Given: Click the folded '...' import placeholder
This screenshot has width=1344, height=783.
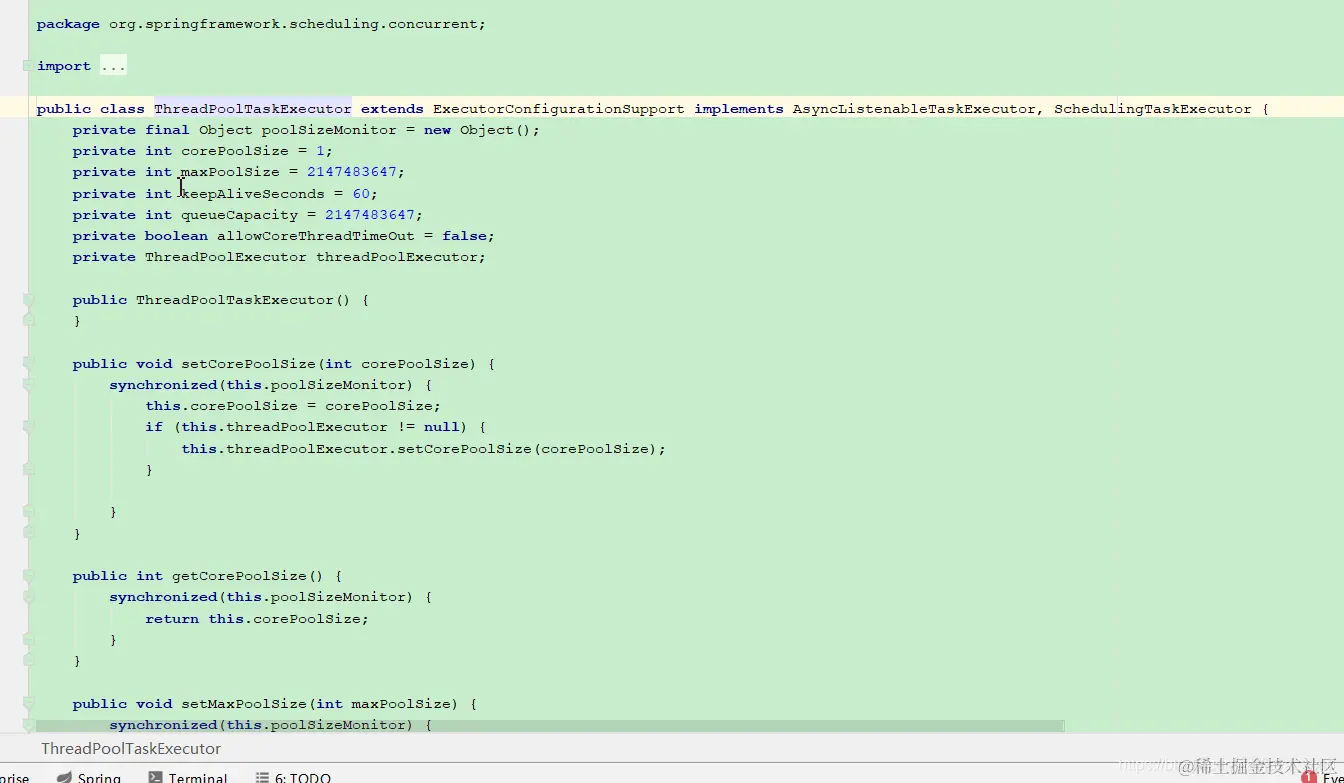Looking at the screenshot, I should pyautogui.click(x=114, y=66).
